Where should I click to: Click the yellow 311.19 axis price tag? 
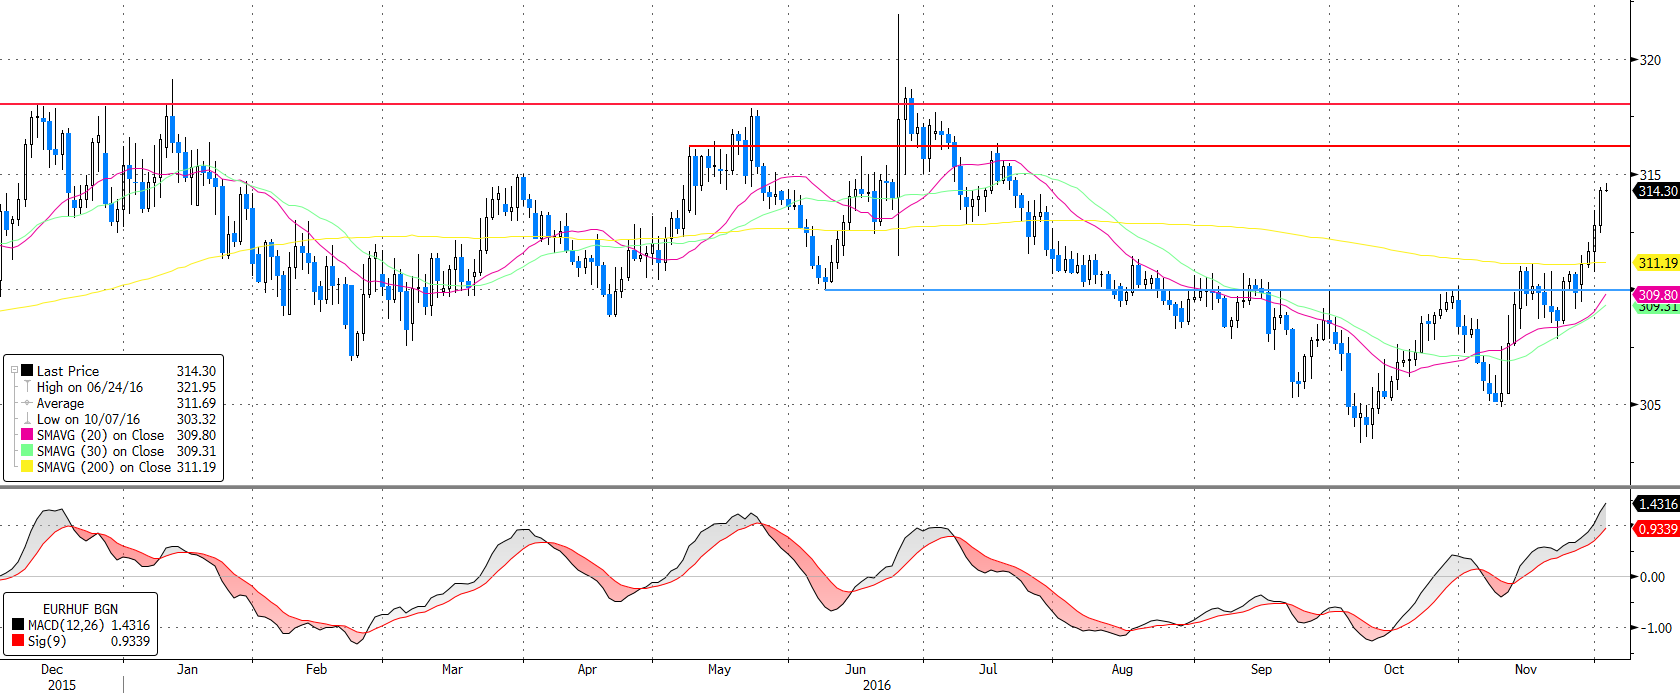[1657, 263]
